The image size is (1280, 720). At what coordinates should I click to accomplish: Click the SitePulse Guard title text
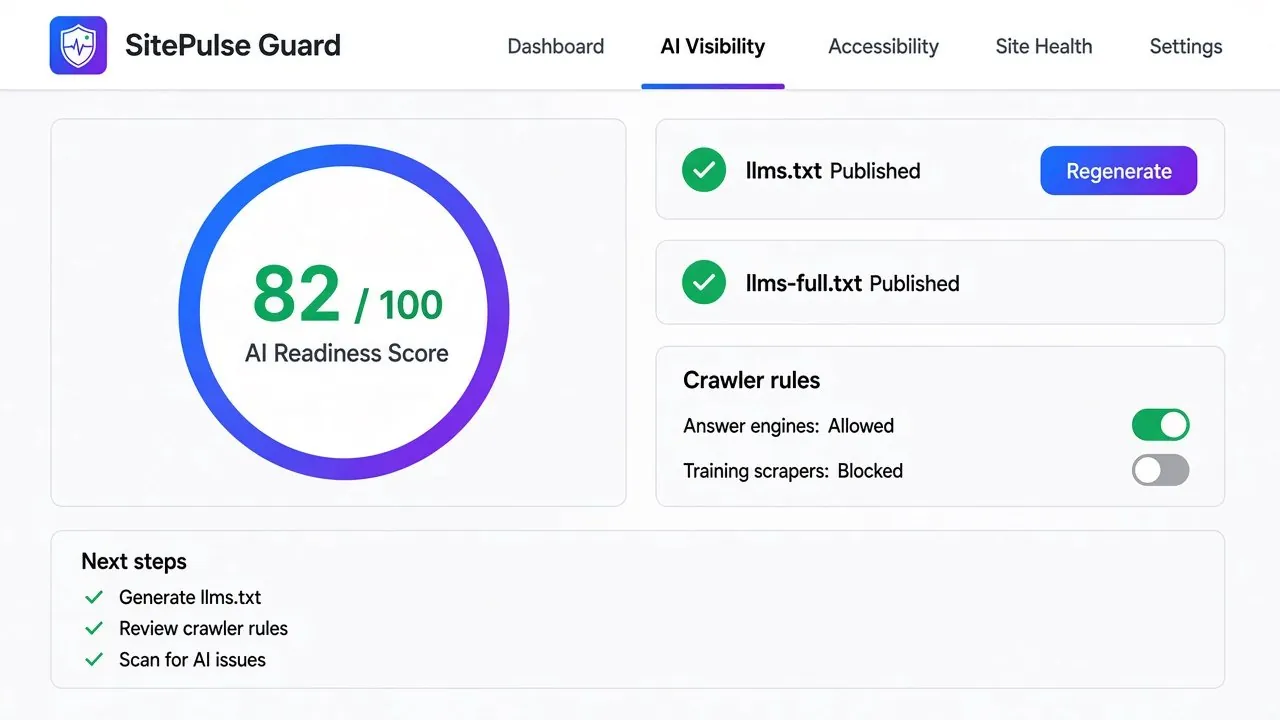coord(233,45)
